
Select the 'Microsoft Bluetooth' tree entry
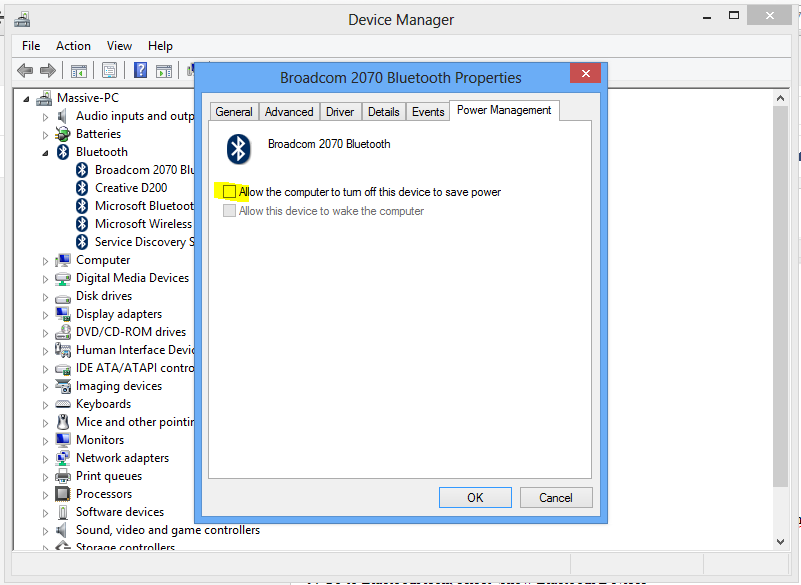tap(144, 206)
